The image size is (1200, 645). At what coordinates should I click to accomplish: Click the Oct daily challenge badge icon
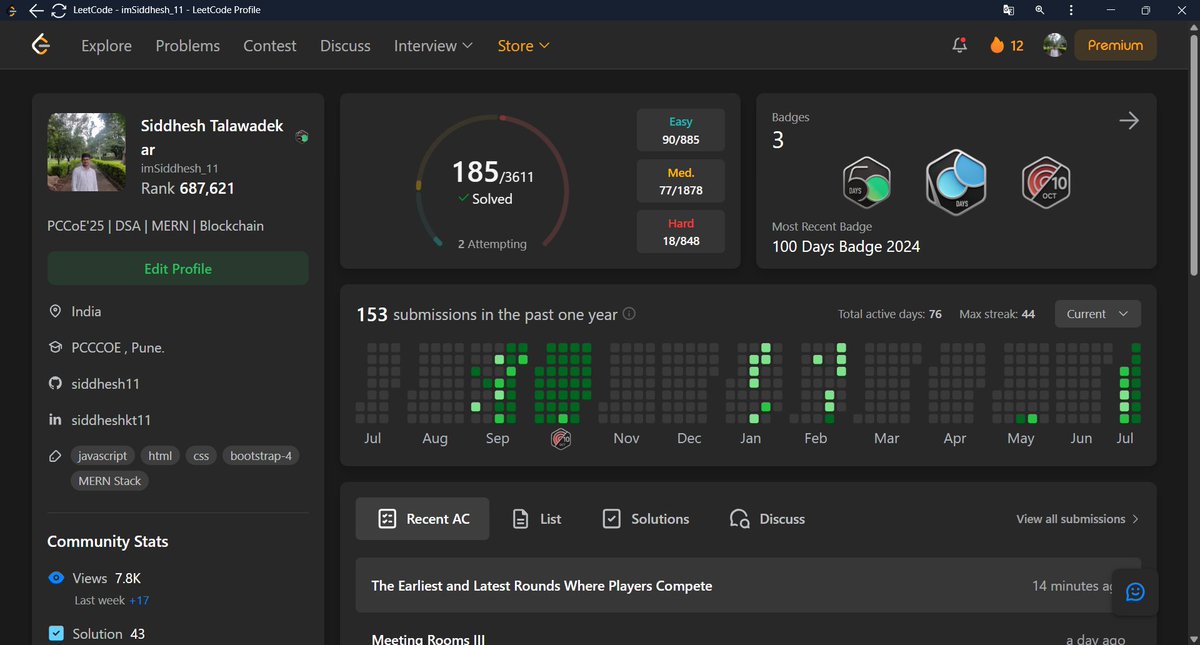1047,181
